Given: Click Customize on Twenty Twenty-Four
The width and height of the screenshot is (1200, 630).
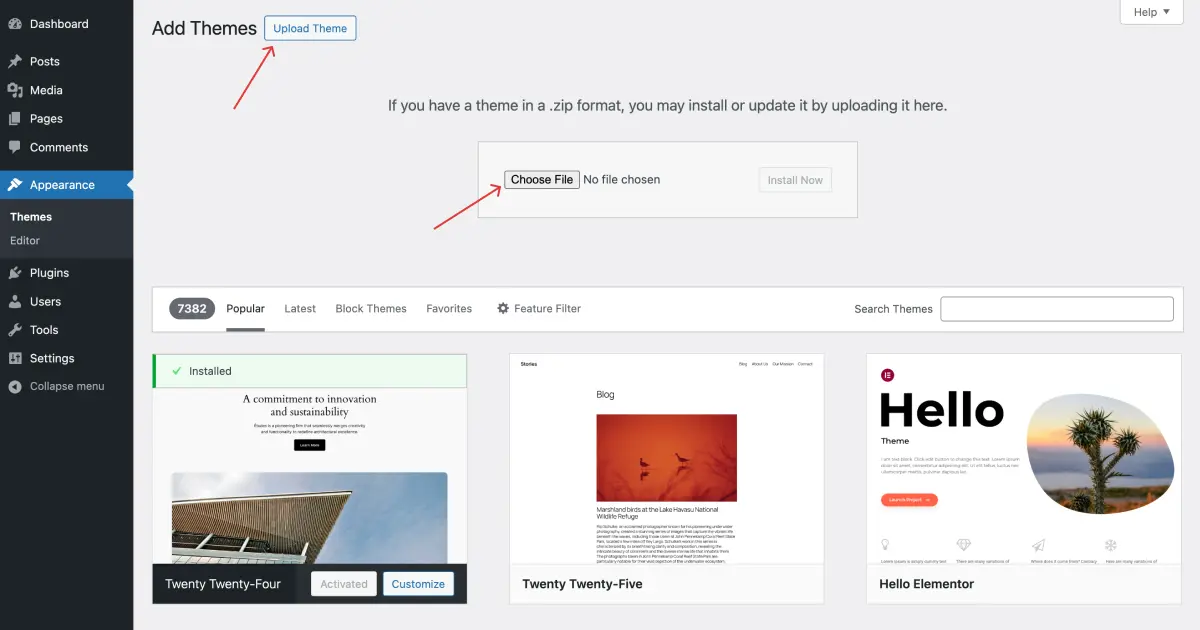Looking at the screenshot, I should click(x=418, y=584).
